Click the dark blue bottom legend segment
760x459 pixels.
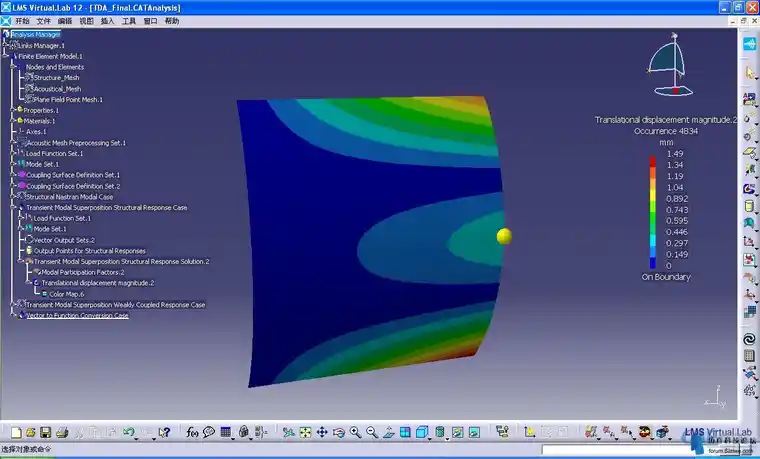point(653,263)
